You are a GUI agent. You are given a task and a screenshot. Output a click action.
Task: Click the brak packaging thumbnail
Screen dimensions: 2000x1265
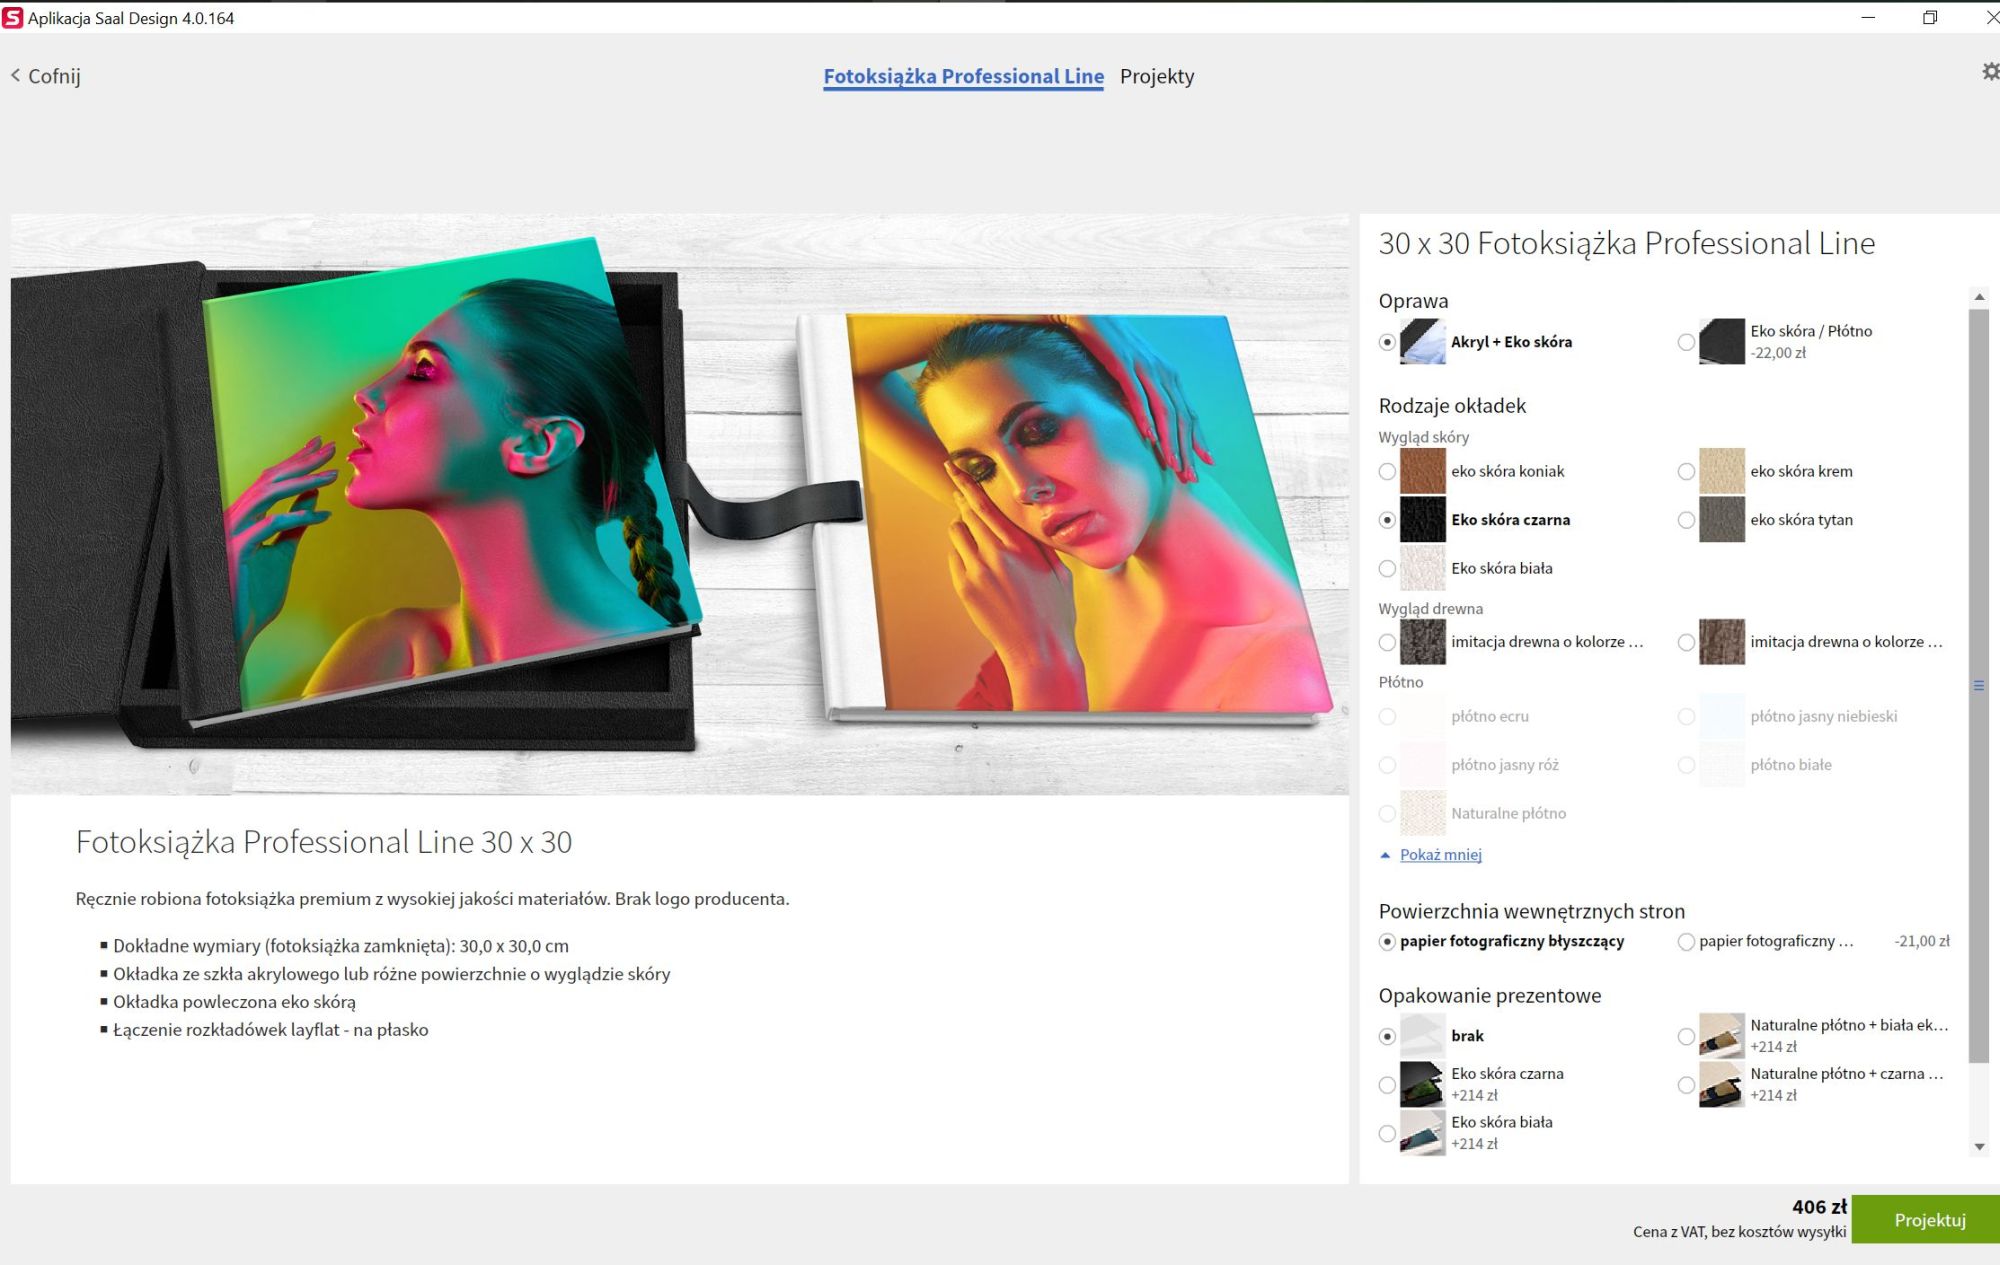click(1422, 1036)
